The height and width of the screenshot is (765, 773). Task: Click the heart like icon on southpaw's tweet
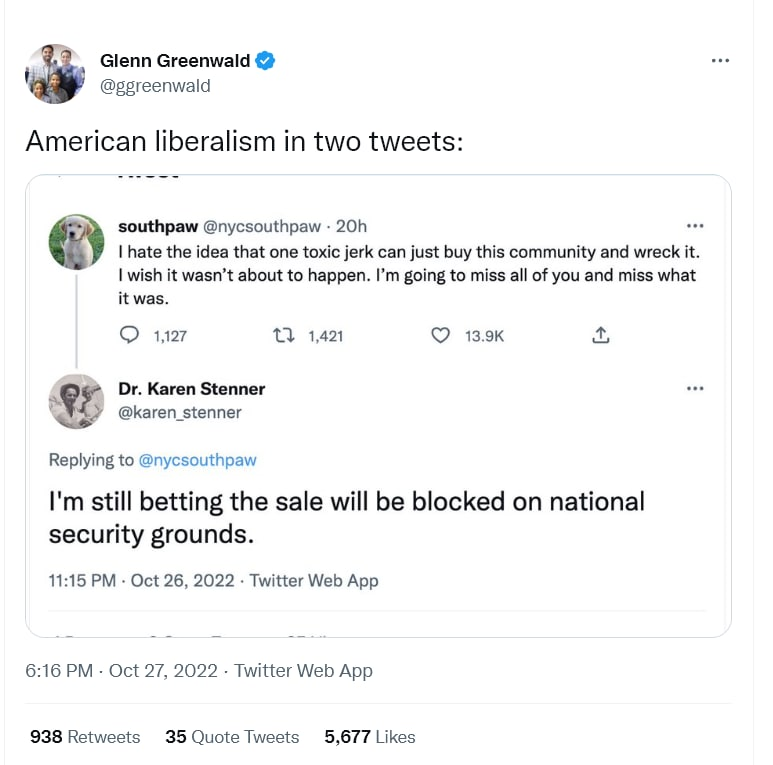pos(440,336)
